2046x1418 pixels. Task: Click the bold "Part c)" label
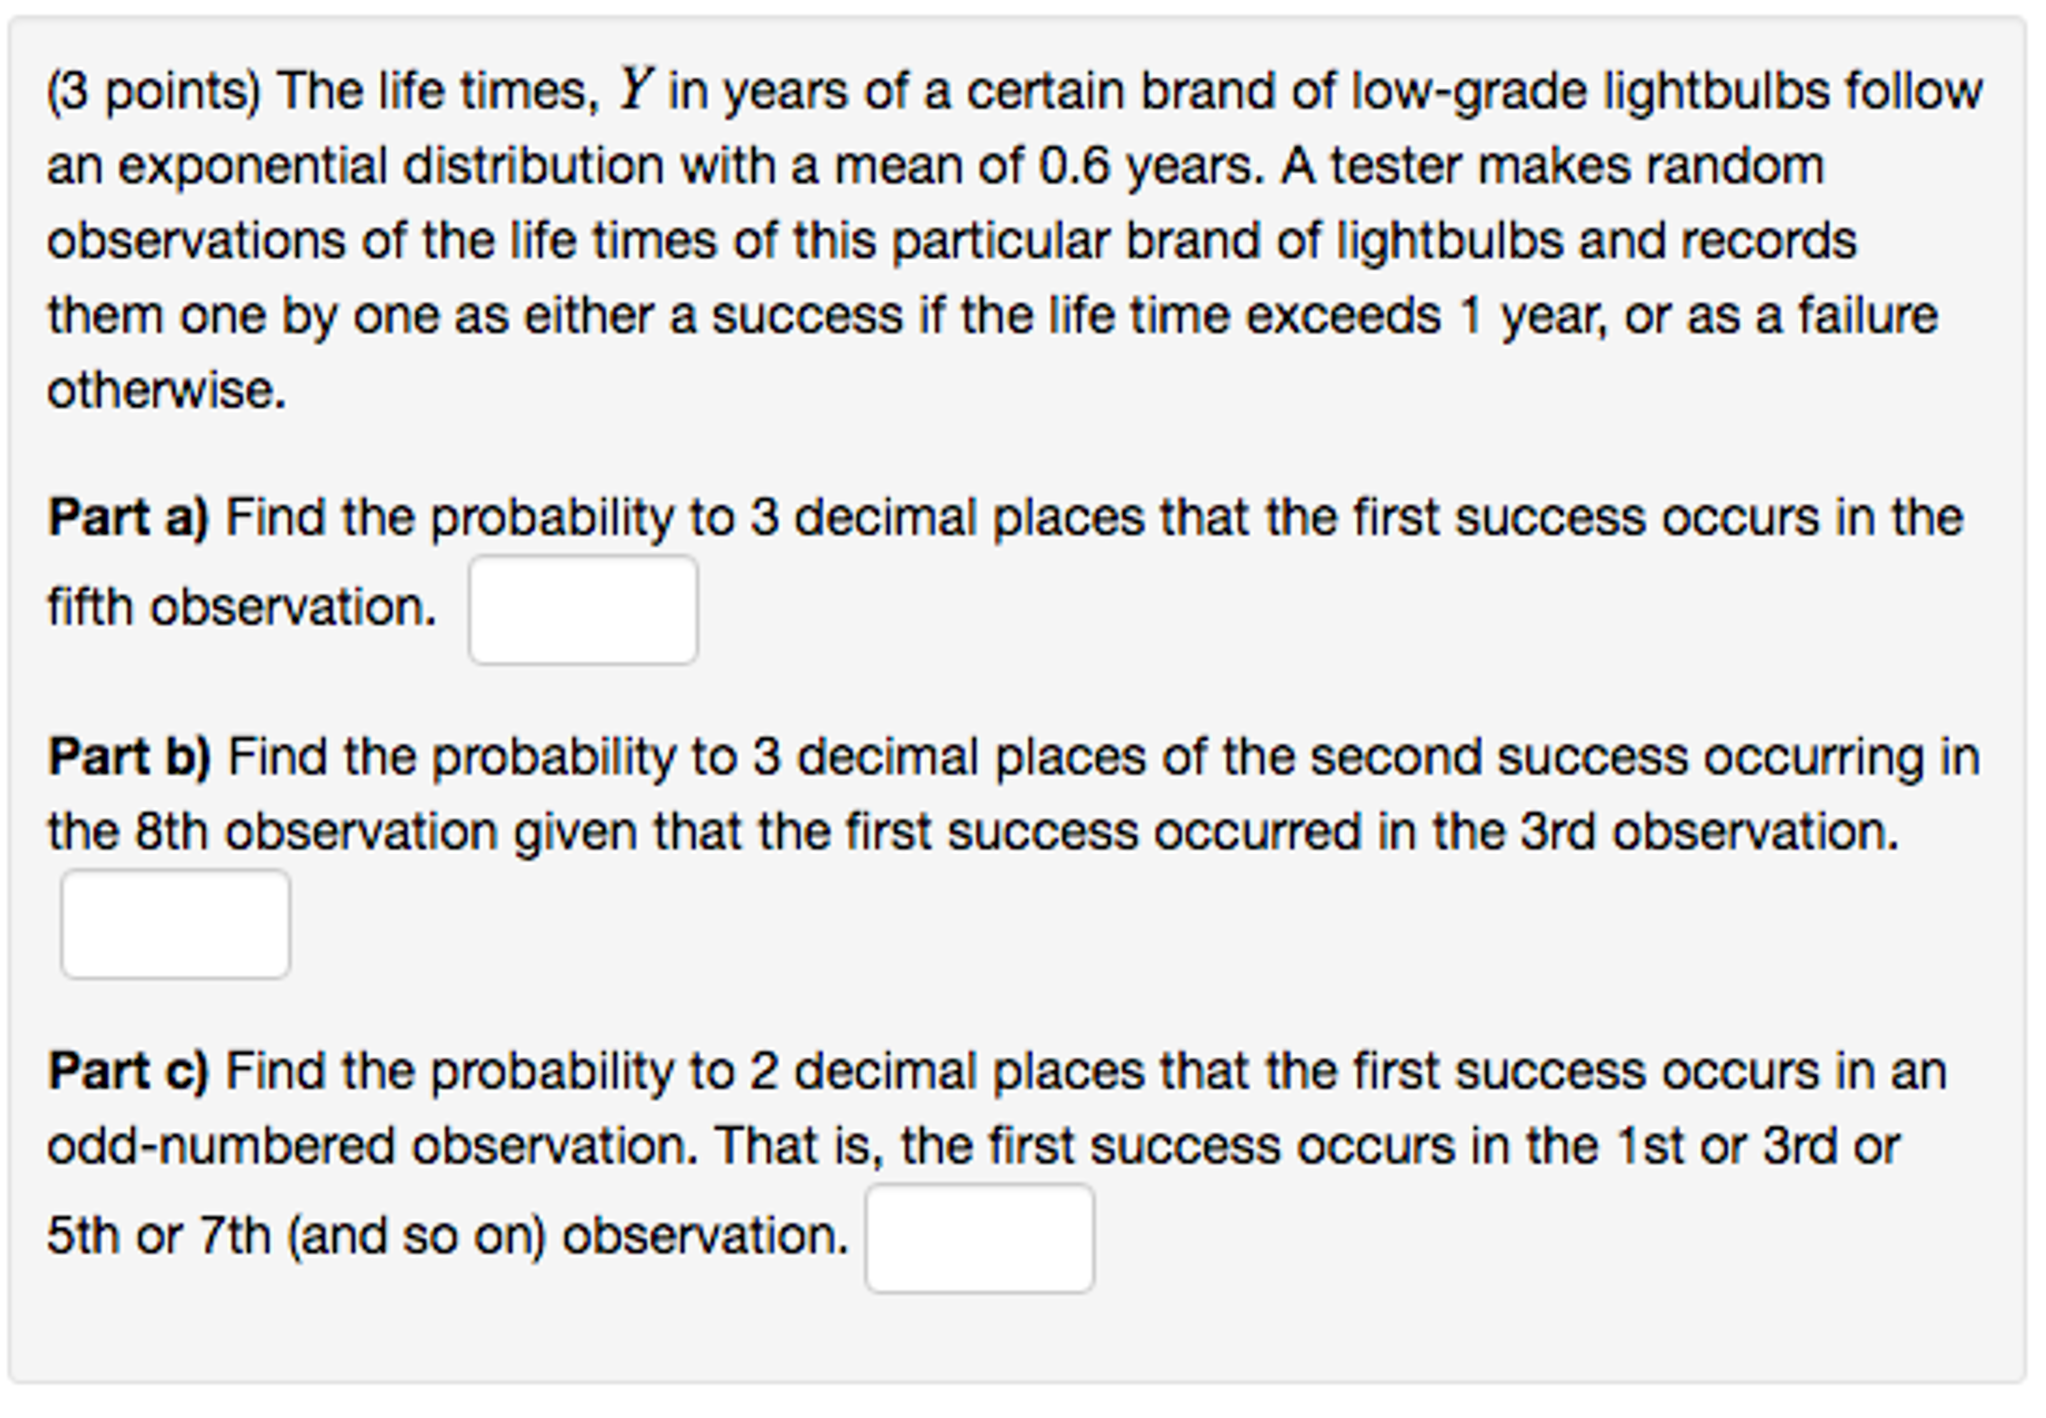point(128,1072)
